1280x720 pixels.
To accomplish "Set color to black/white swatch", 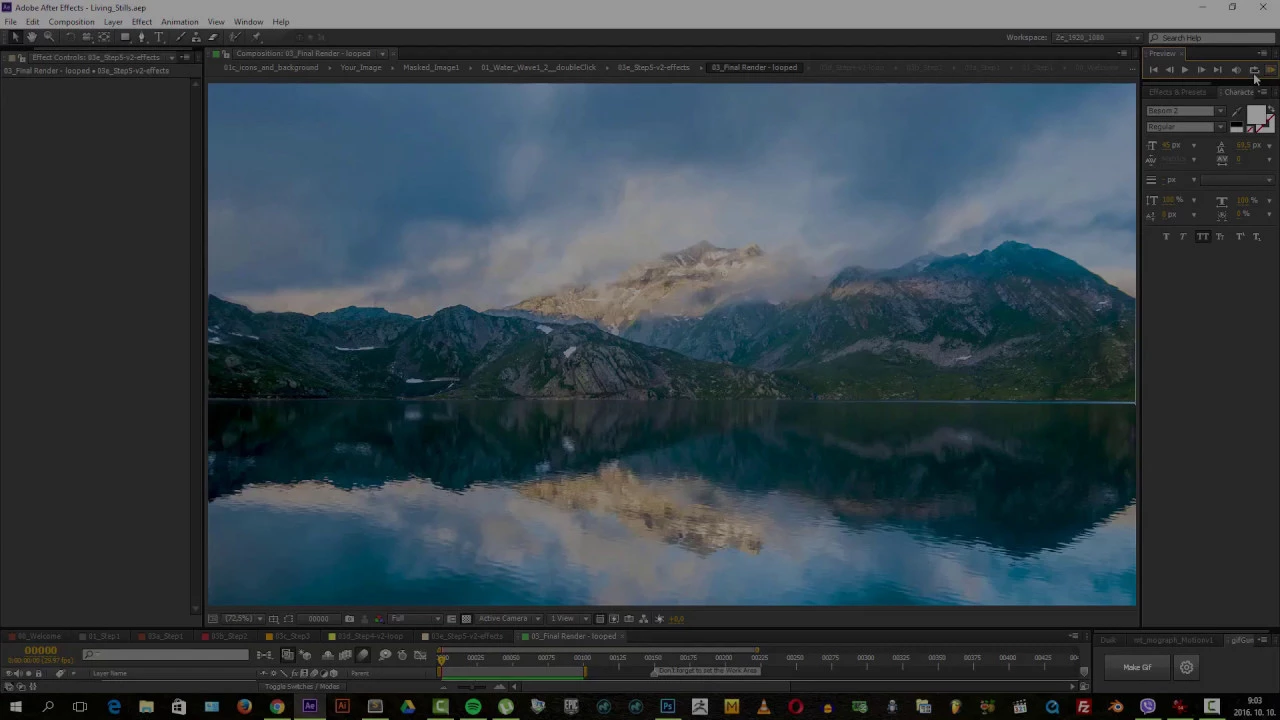I will coord(1236,126).
